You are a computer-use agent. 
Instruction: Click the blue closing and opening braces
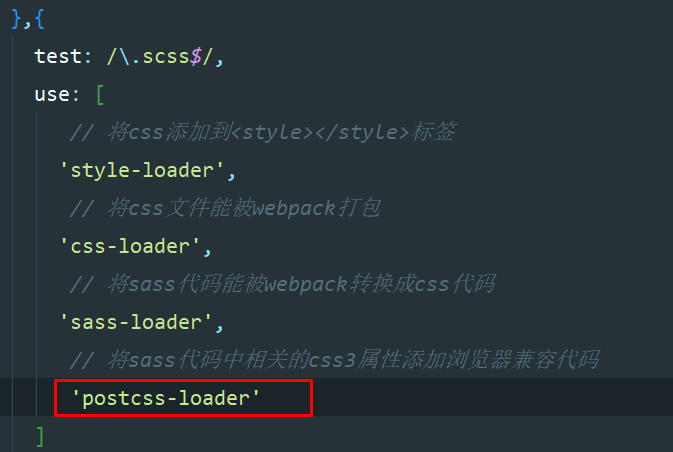[x=28, y=19]
